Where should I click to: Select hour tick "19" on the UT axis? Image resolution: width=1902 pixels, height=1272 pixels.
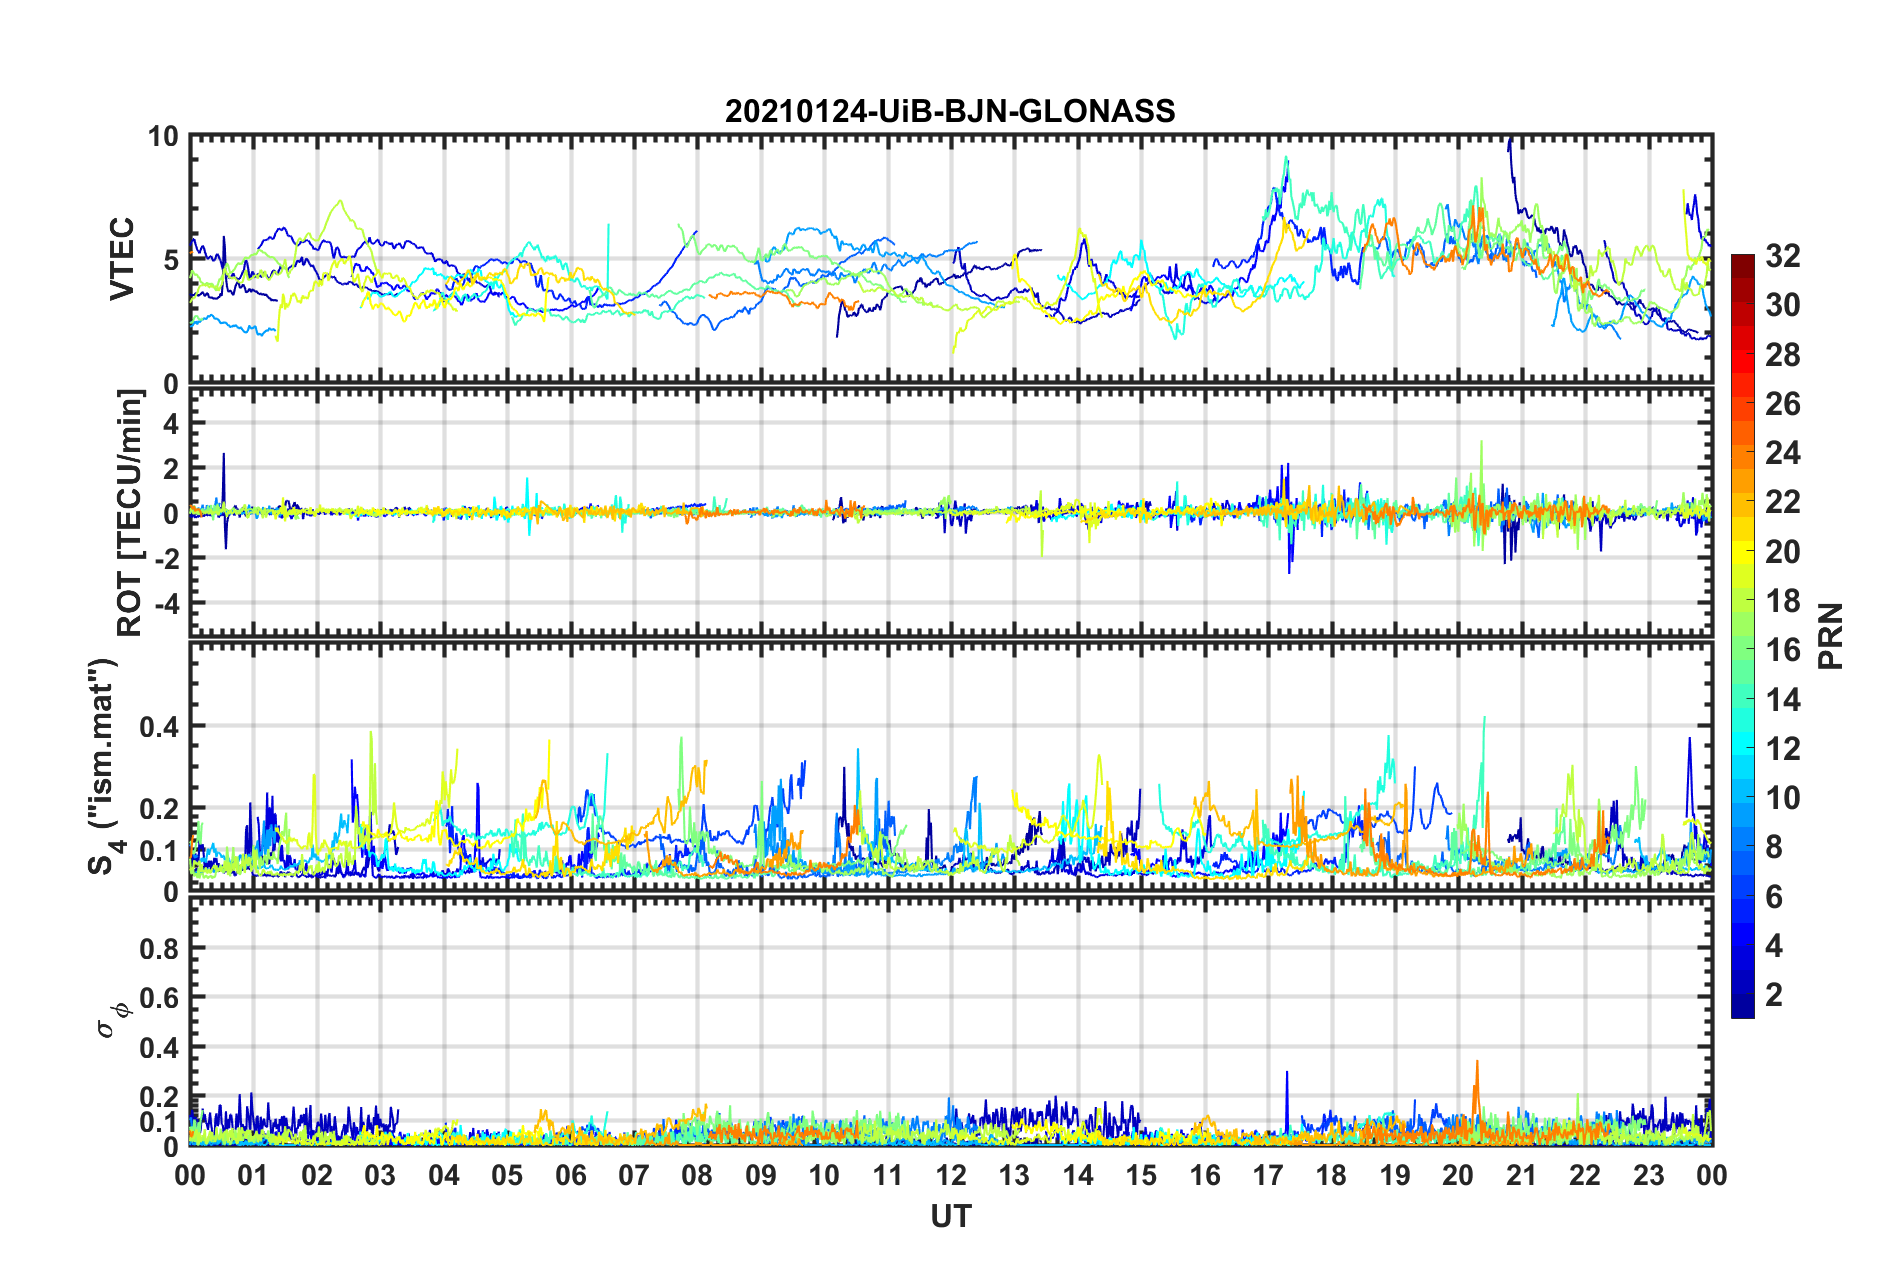coord(1395,1175)
